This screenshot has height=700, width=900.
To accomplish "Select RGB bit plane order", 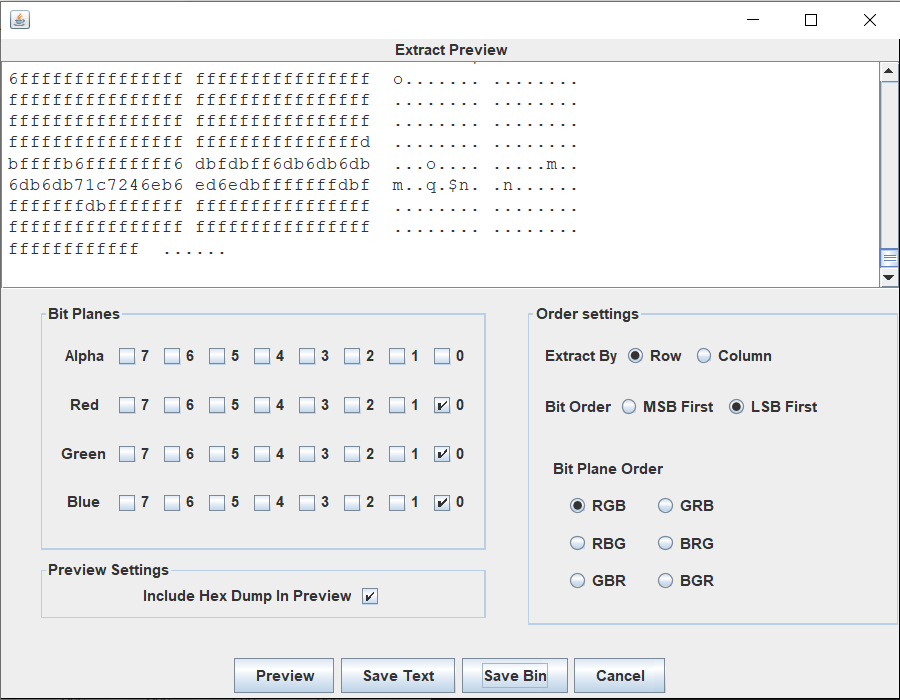I will (577, 505).
